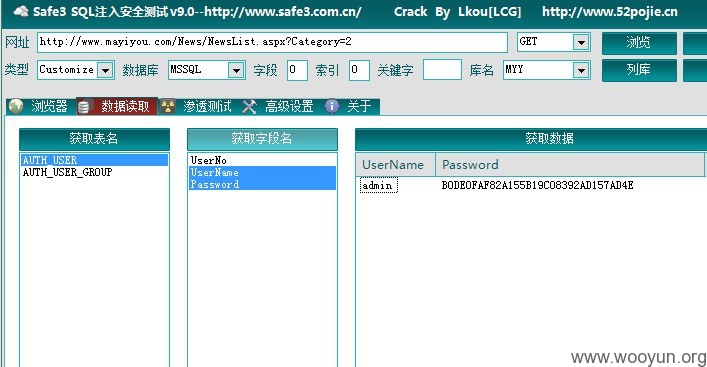Select the AUTH_USER table
This screenshot has width=707, height=367.
pyautogui.click(x=94, y=160)
